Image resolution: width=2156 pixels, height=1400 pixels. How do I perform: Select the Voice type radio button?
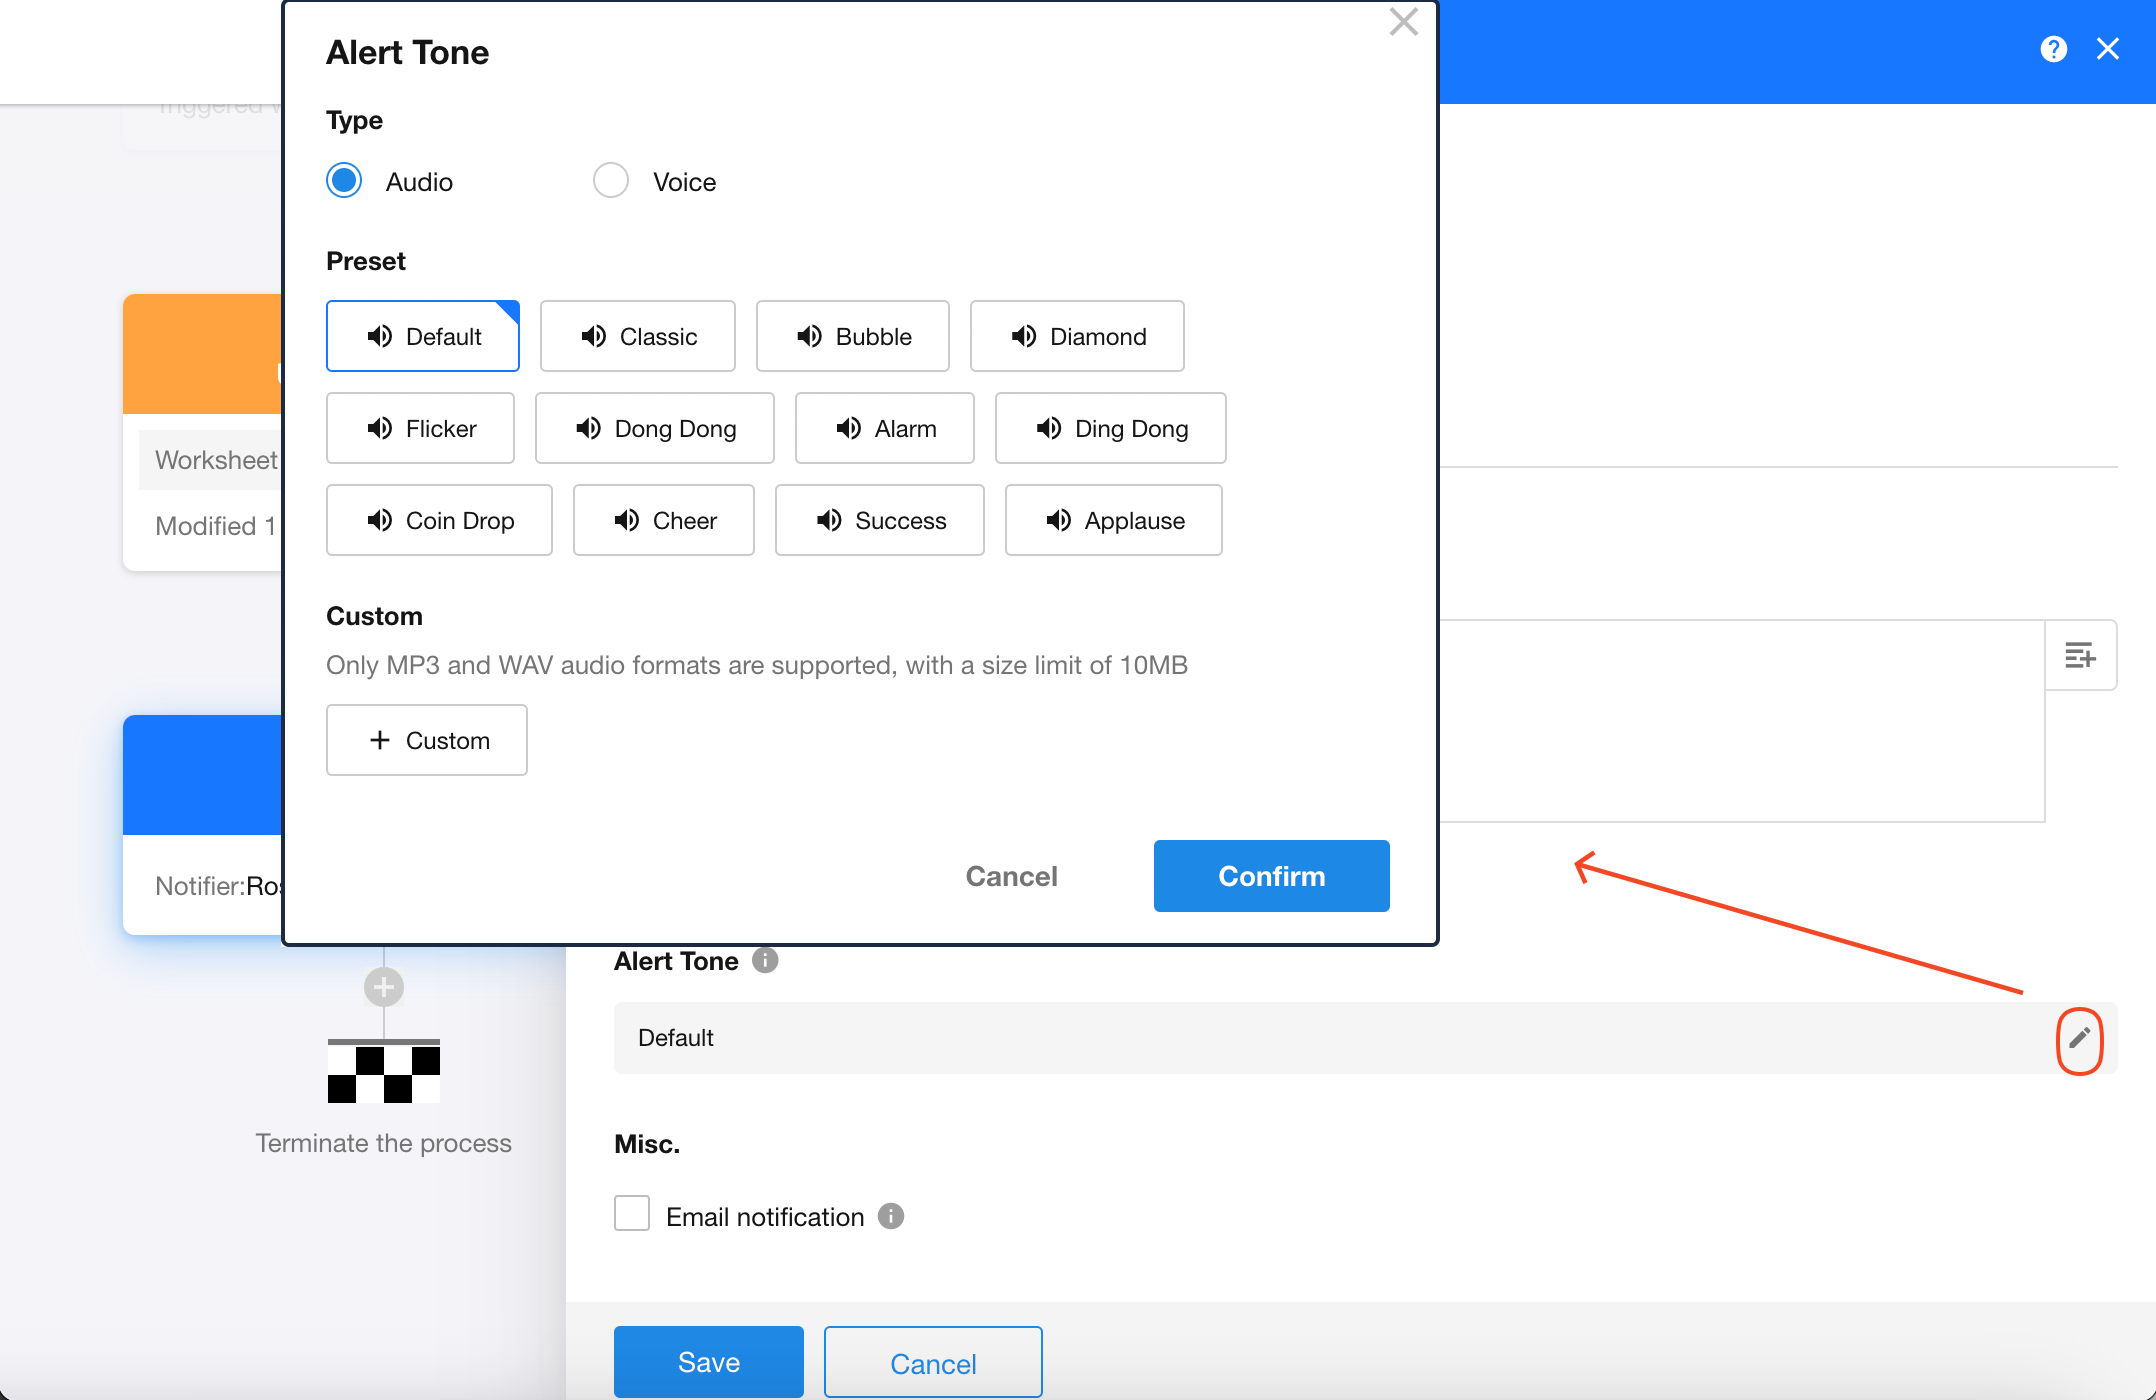pyautogui.click(x=610, y=181)
